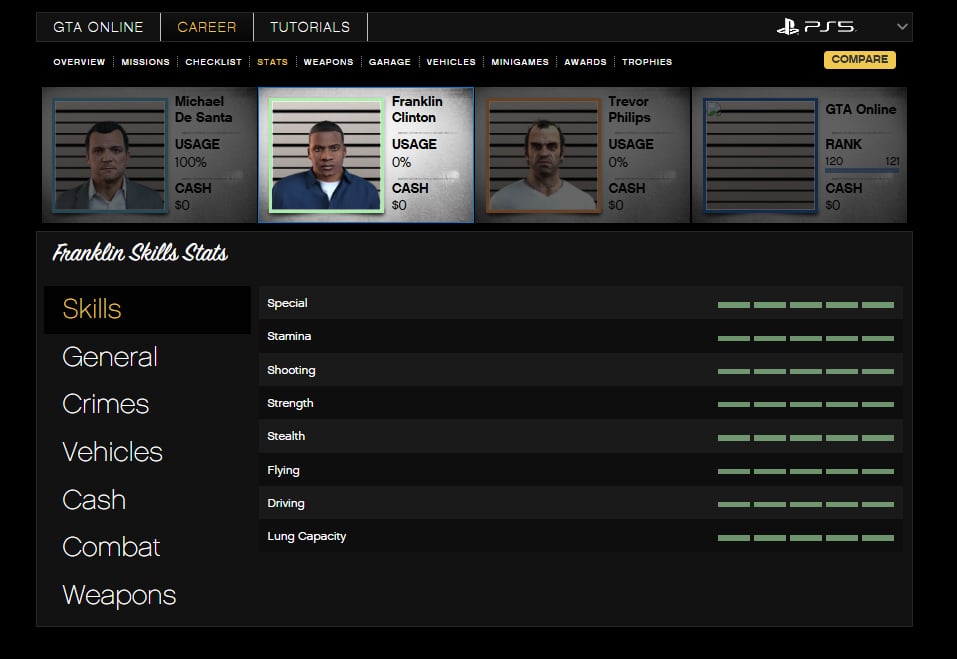Open the Trophies section

(x=647, y=62)
